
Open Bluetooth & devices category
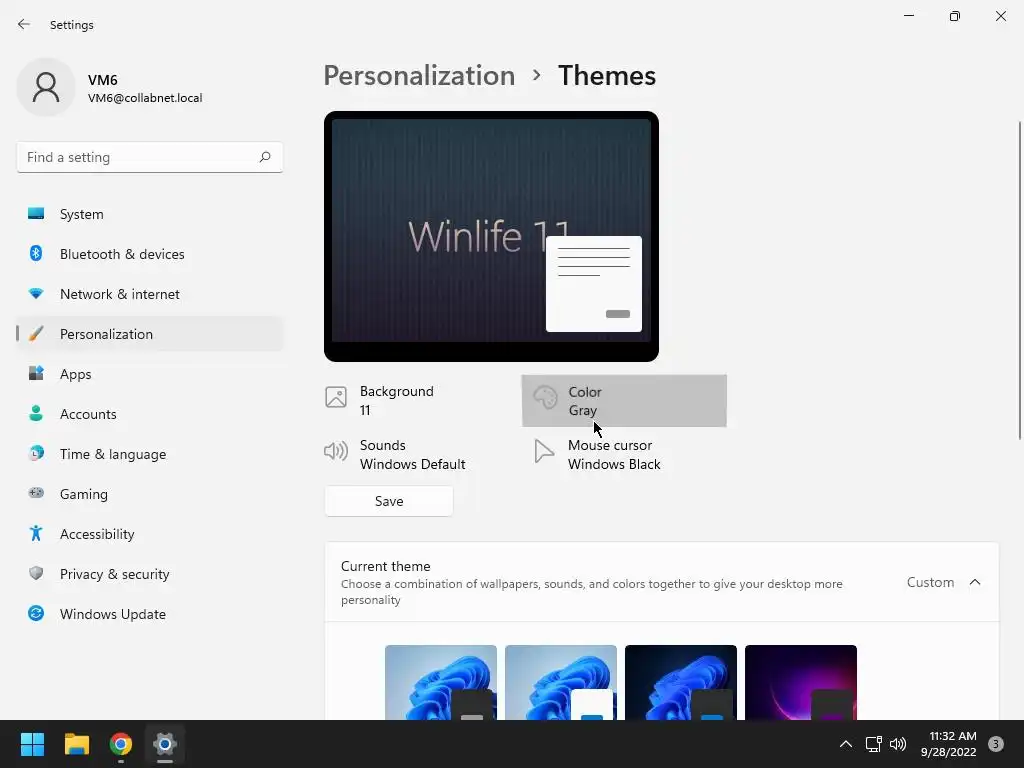tap(150, 254)
